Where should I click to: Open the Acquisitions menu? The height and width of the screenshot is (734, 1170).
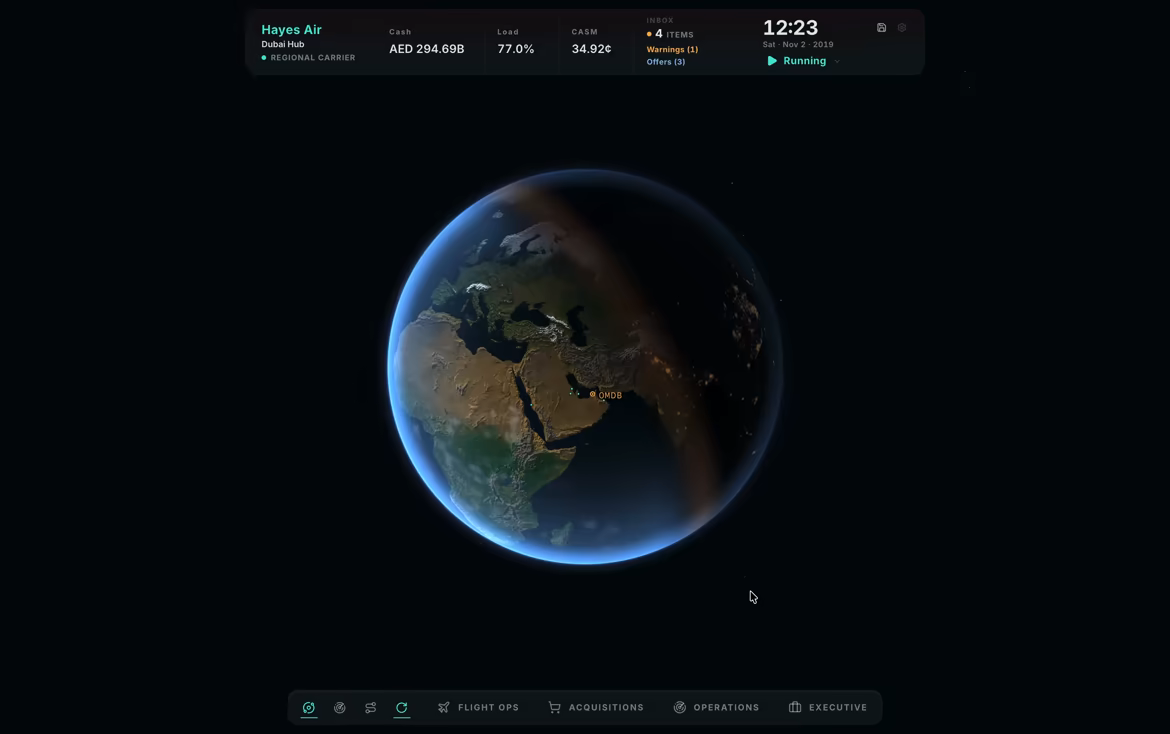click(x=596, y=707)
